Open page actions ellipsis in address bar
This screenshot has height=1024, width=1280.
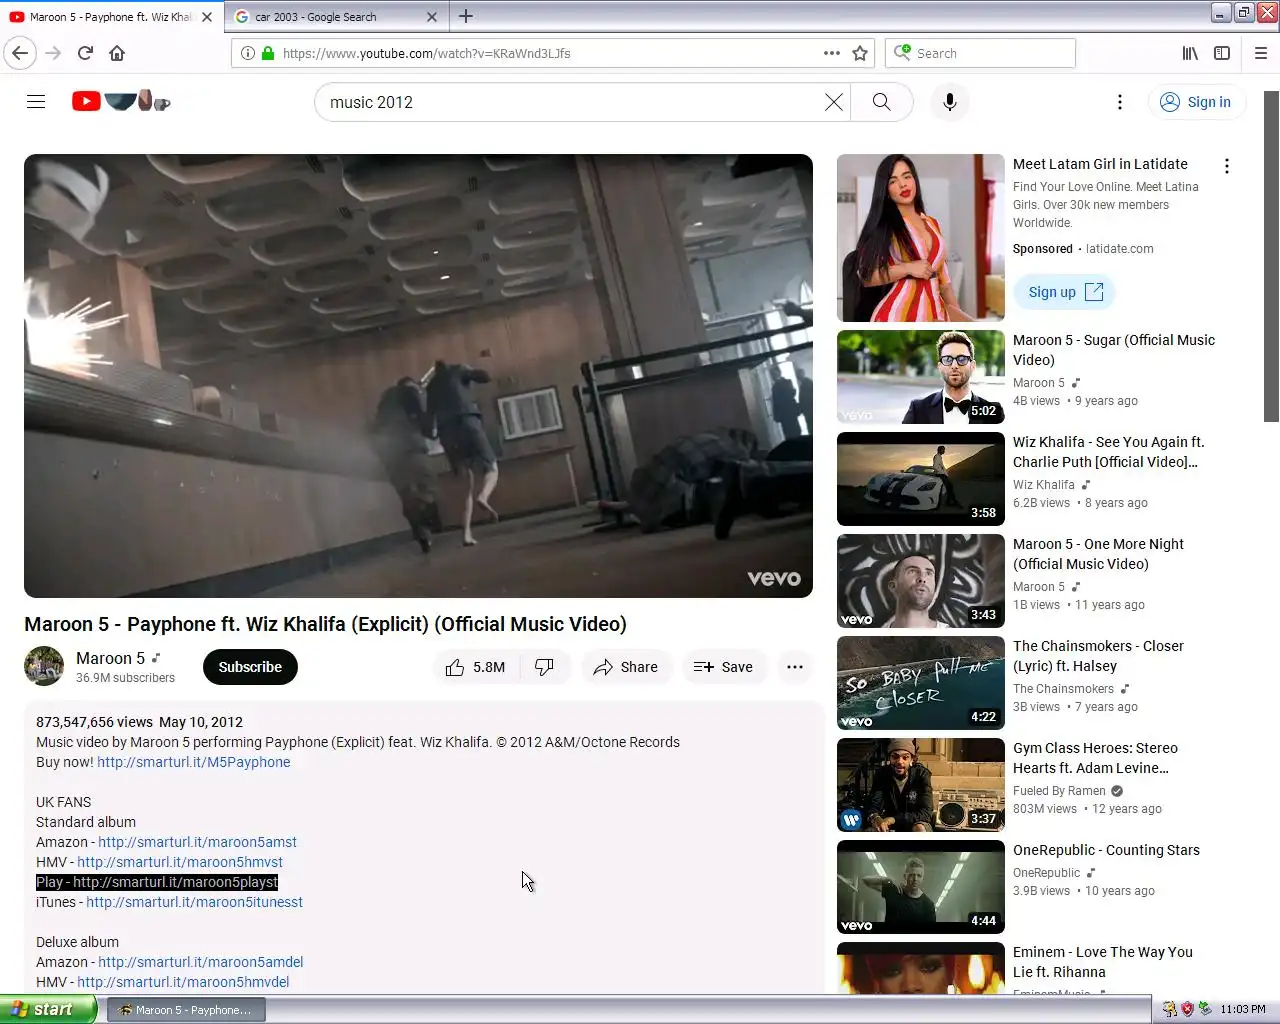pyautogui.click(x=831, y=53)
